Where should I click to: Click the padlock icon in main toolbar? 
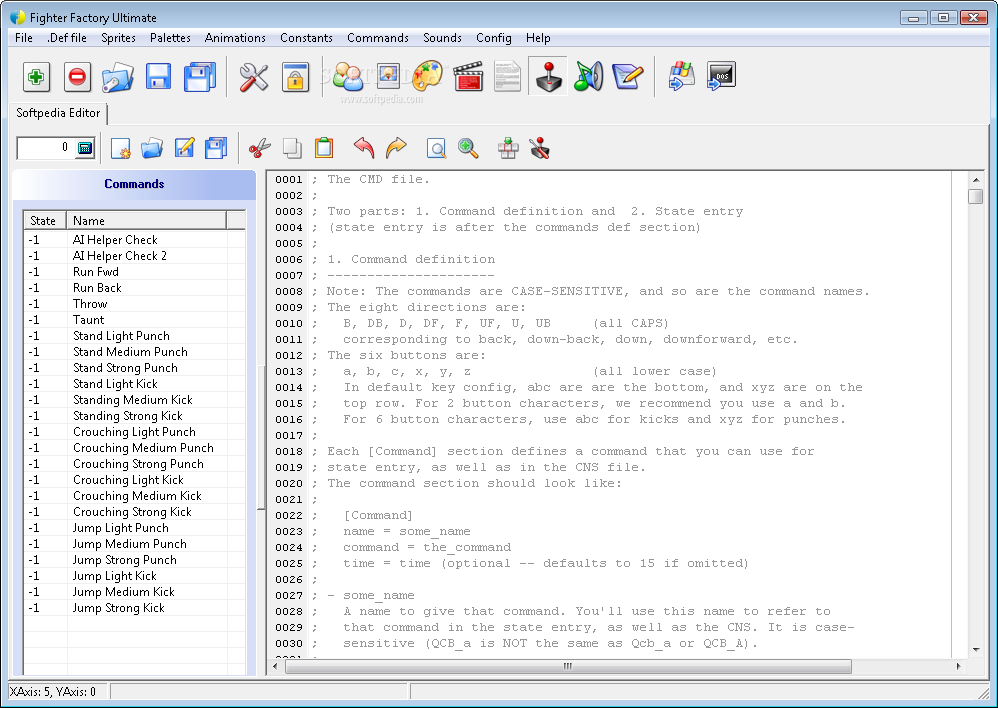click(x=295, y=78)
